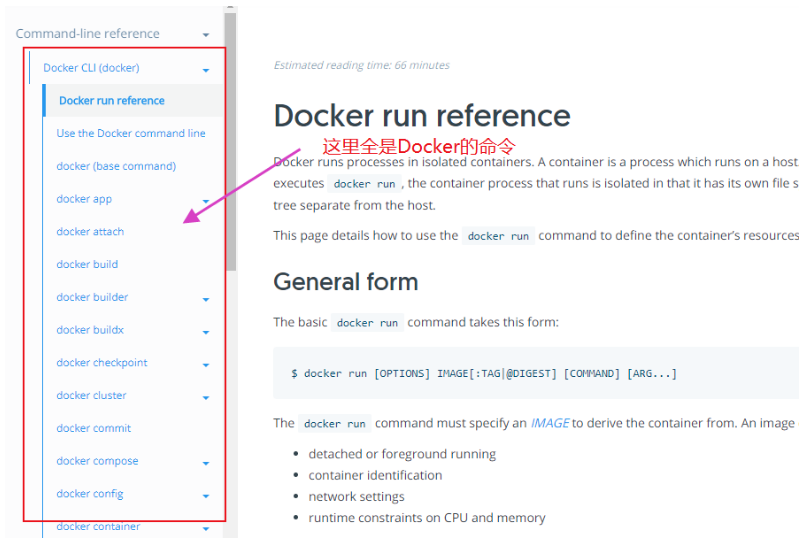Expand the docker checkpoint submenu arrow

click(x=206, y=365)
